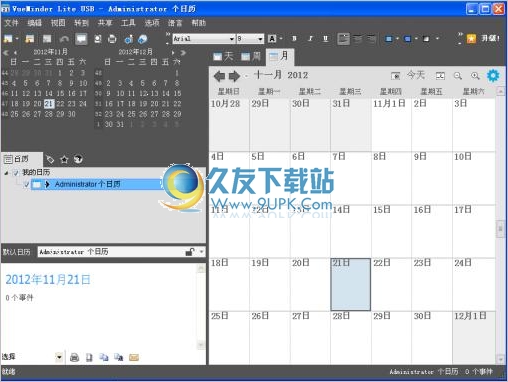Image resolution: width=508 pixels, height=382 pixels.
Task: Click the month view vertical scrollbar thumb
Action: [500, 229]
